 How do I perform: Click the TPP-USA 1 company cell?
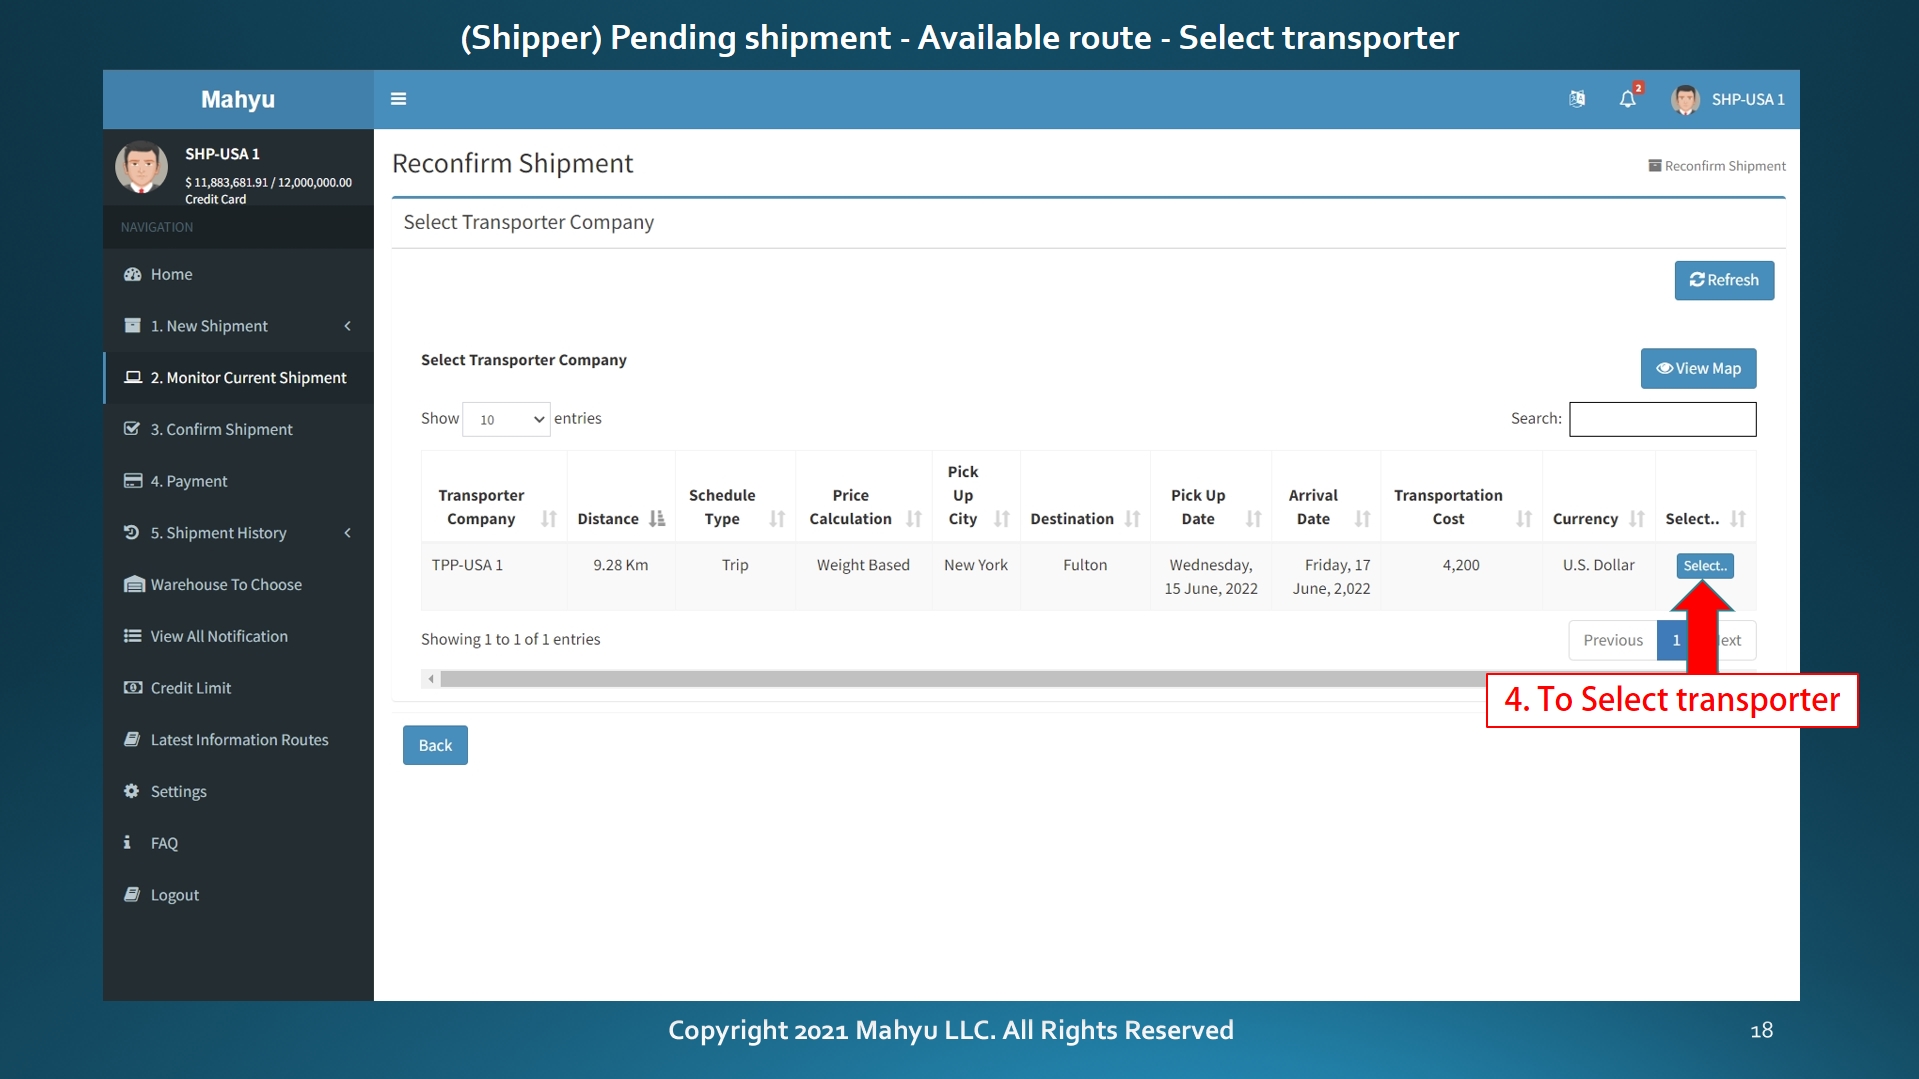pos(494,577)
